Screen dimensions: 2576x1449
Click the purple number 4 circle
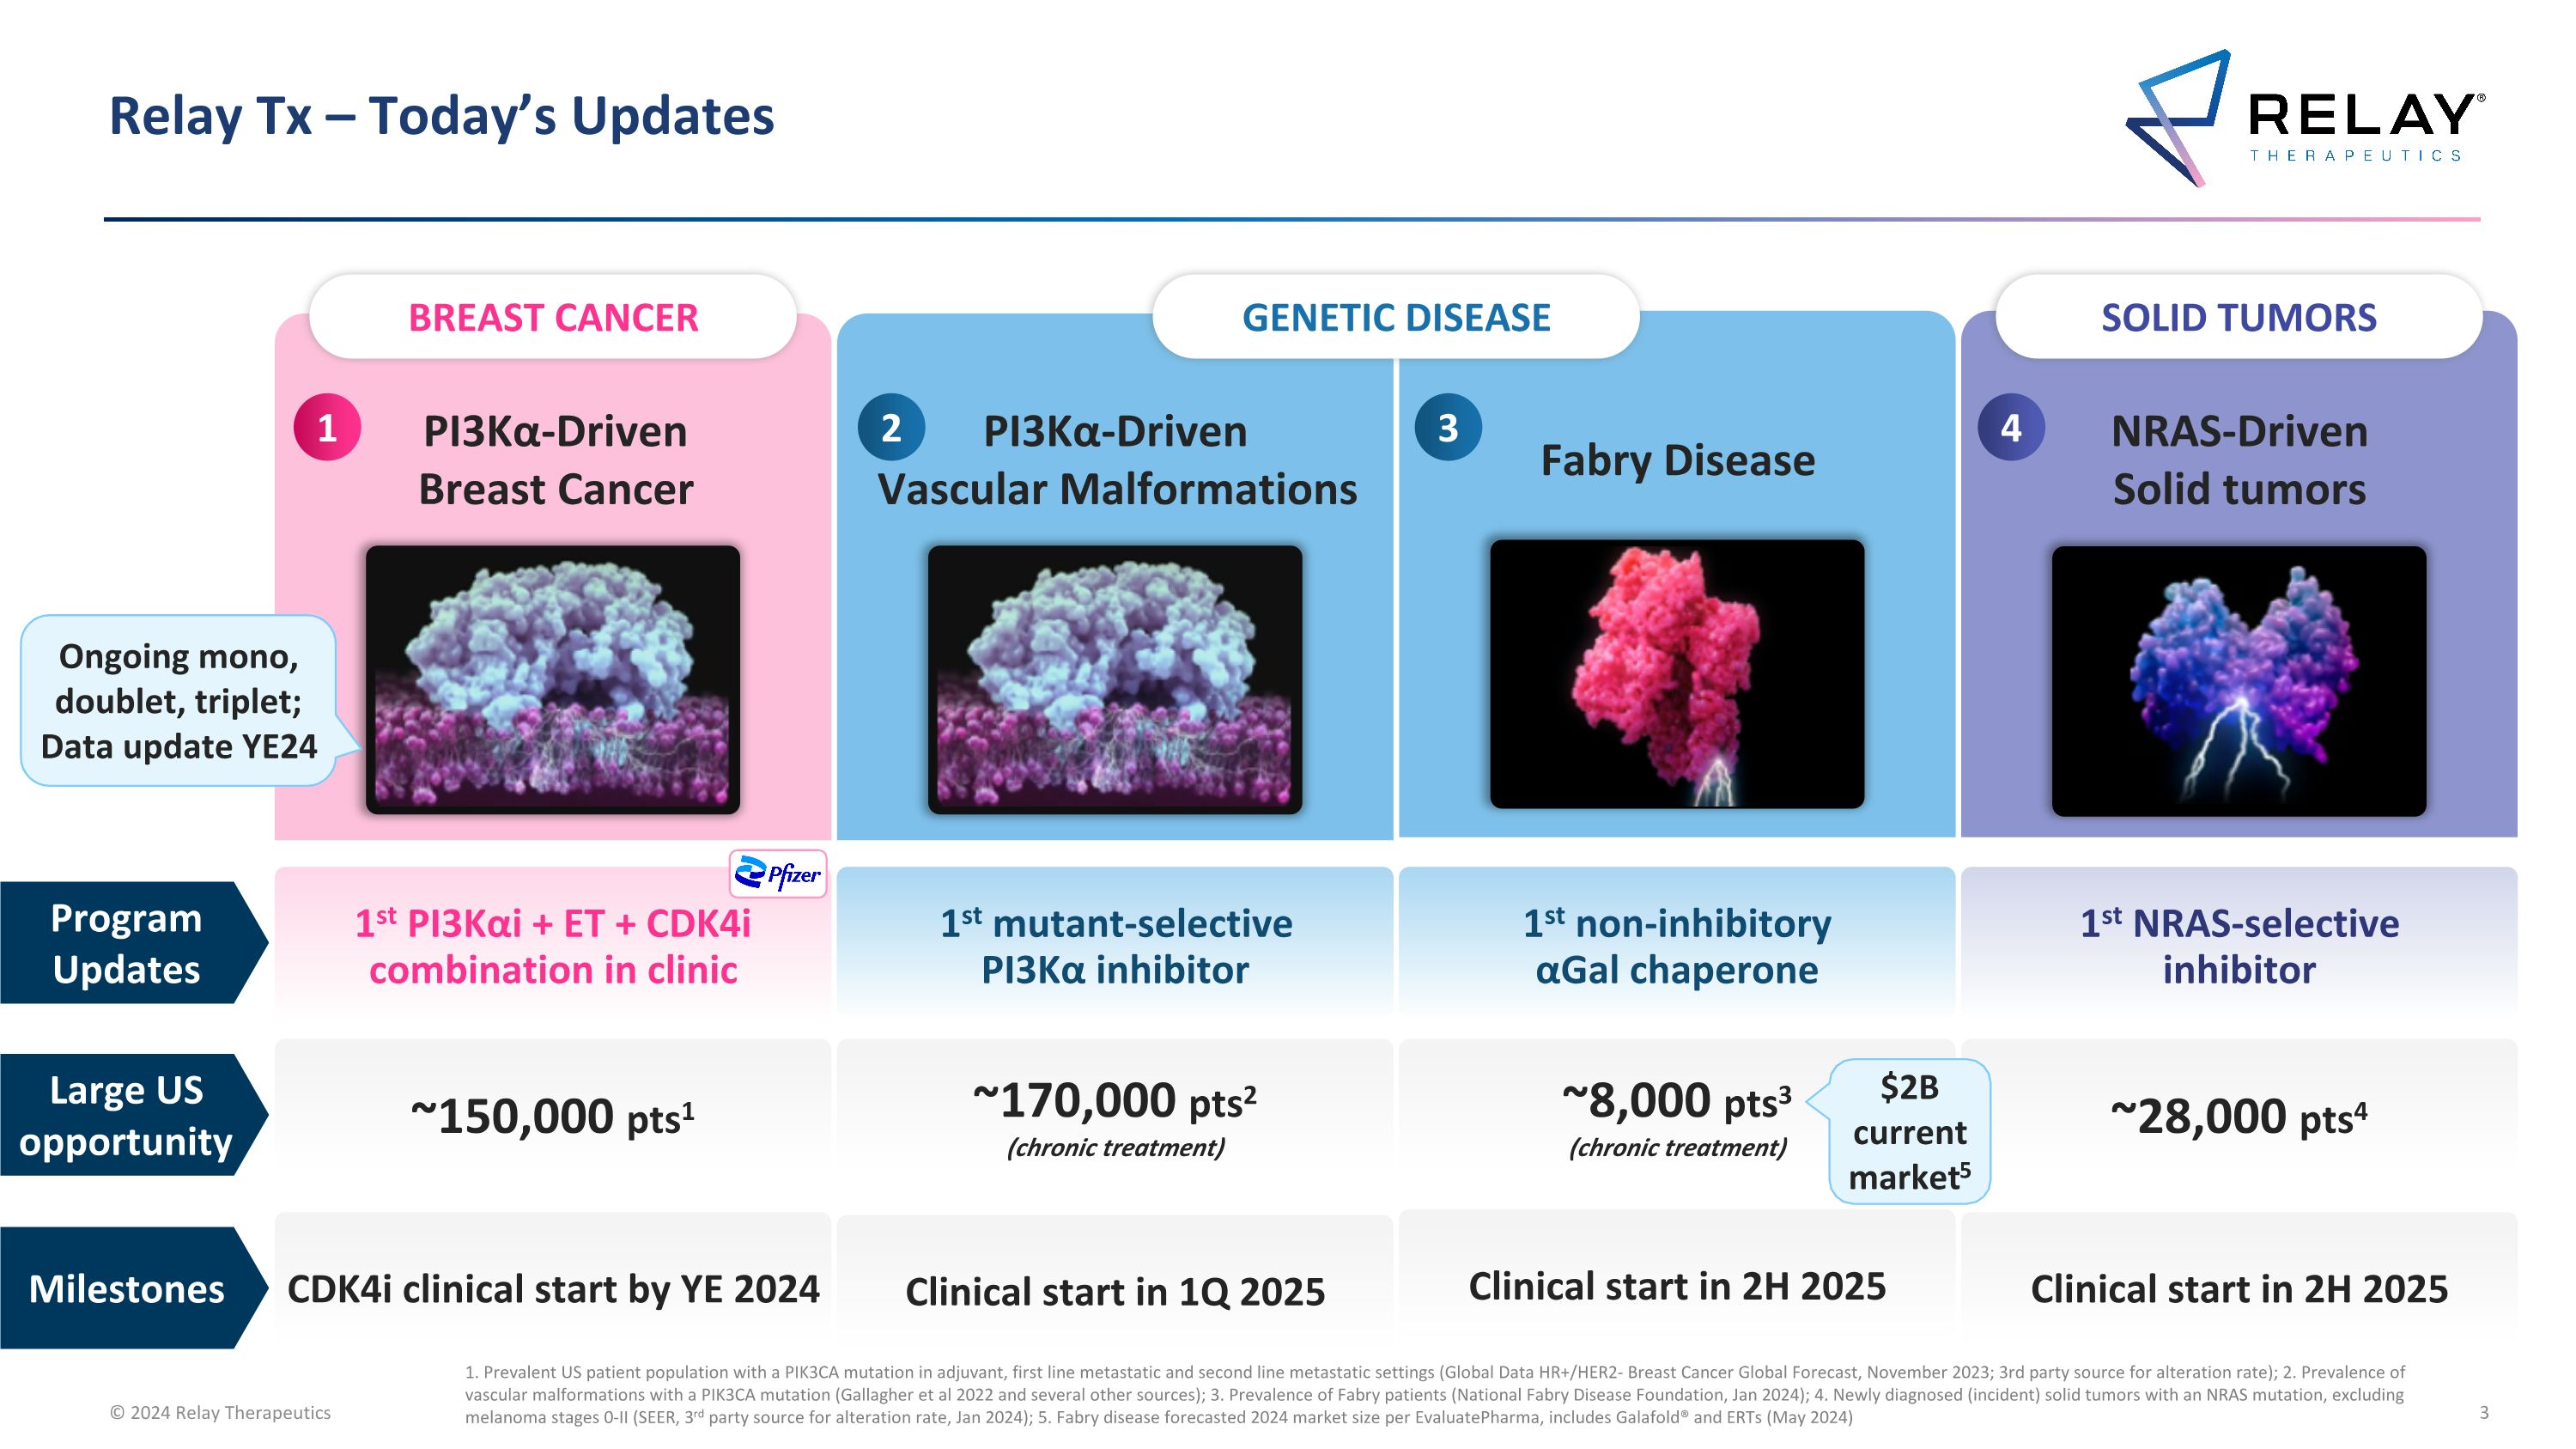point(2011,427)
